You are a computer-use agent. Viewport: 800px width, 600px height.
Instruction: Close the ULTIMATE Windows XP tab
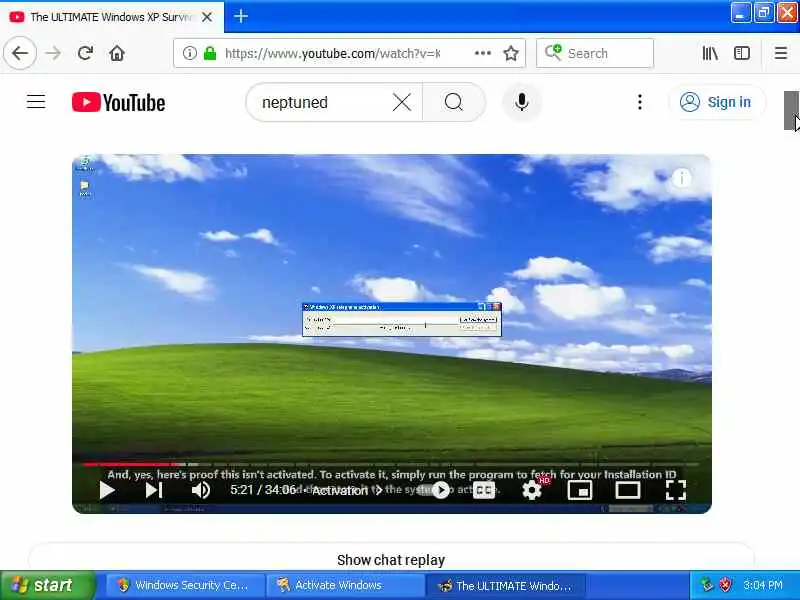207,17
